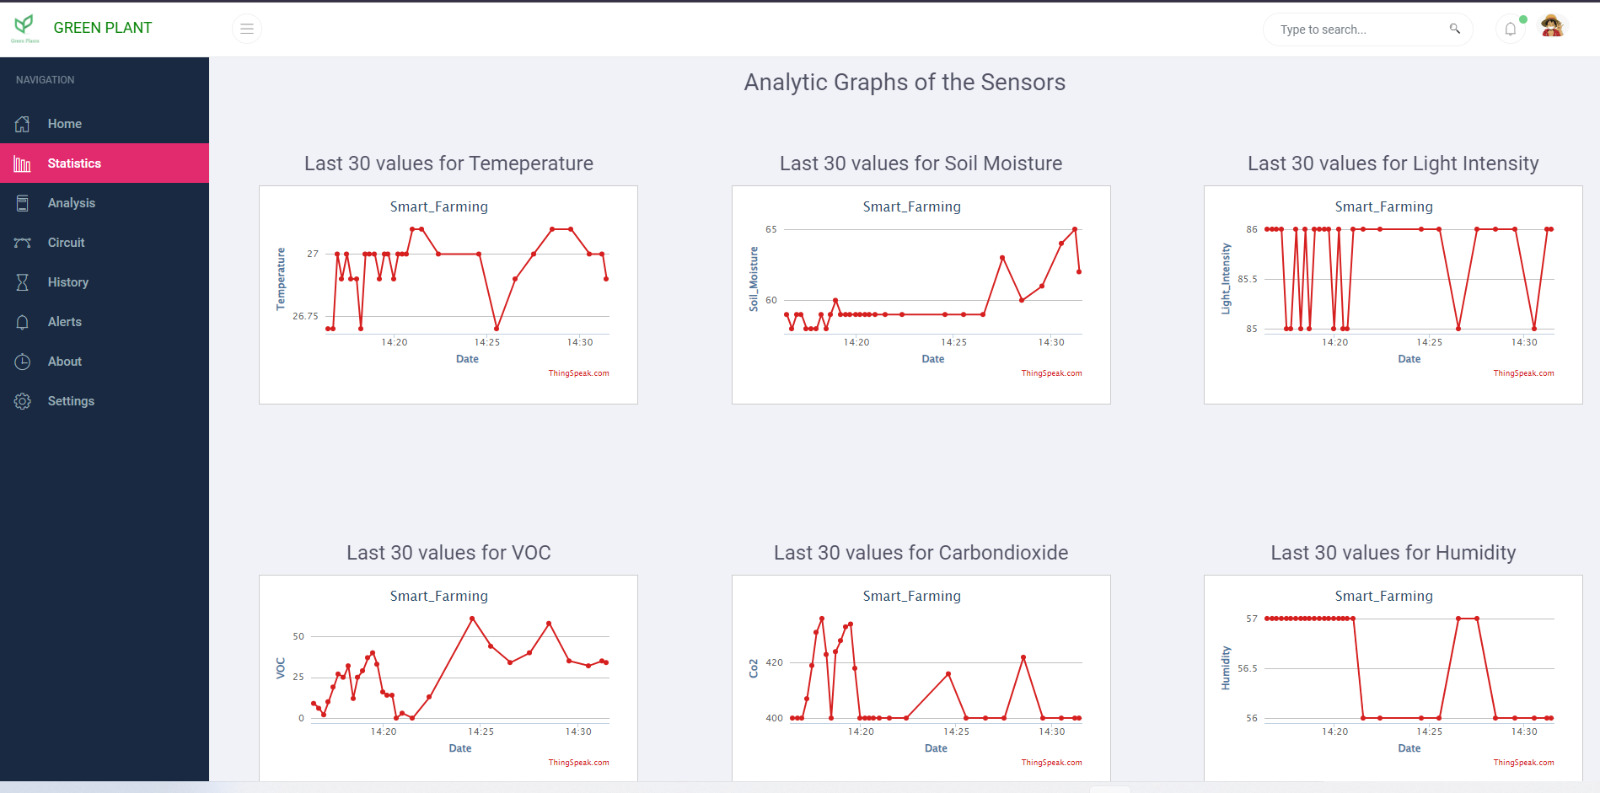Click the Alerts bell sidebar icon
1600x793 pixels.
pyautogui.click(x=22, y=322)
